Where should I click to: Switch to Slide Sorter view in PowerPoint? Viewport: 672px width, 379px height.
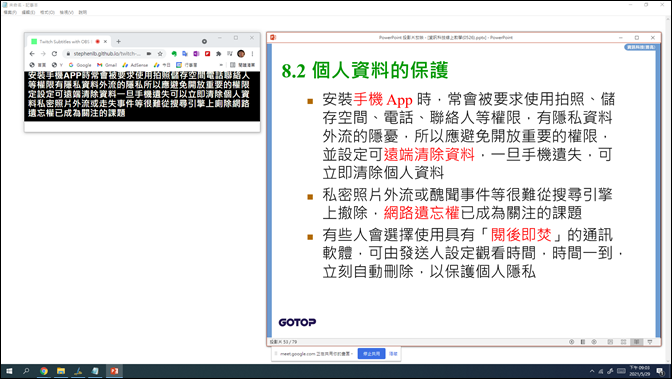[x=624, y=342]
